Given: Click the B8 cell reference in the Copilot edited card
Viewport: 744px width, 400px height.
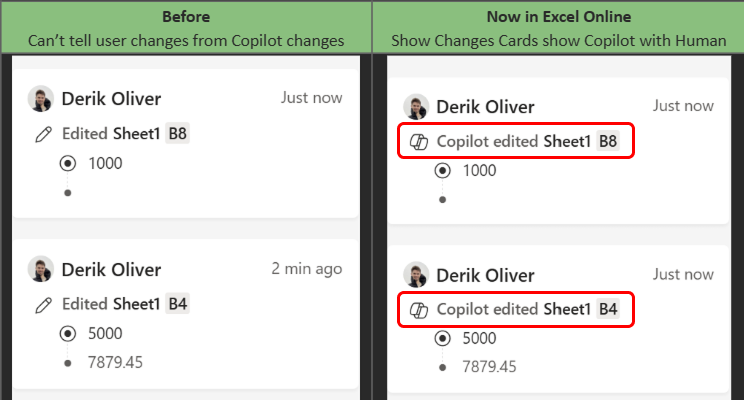Looking at the screenshot, I should [608, 141].
